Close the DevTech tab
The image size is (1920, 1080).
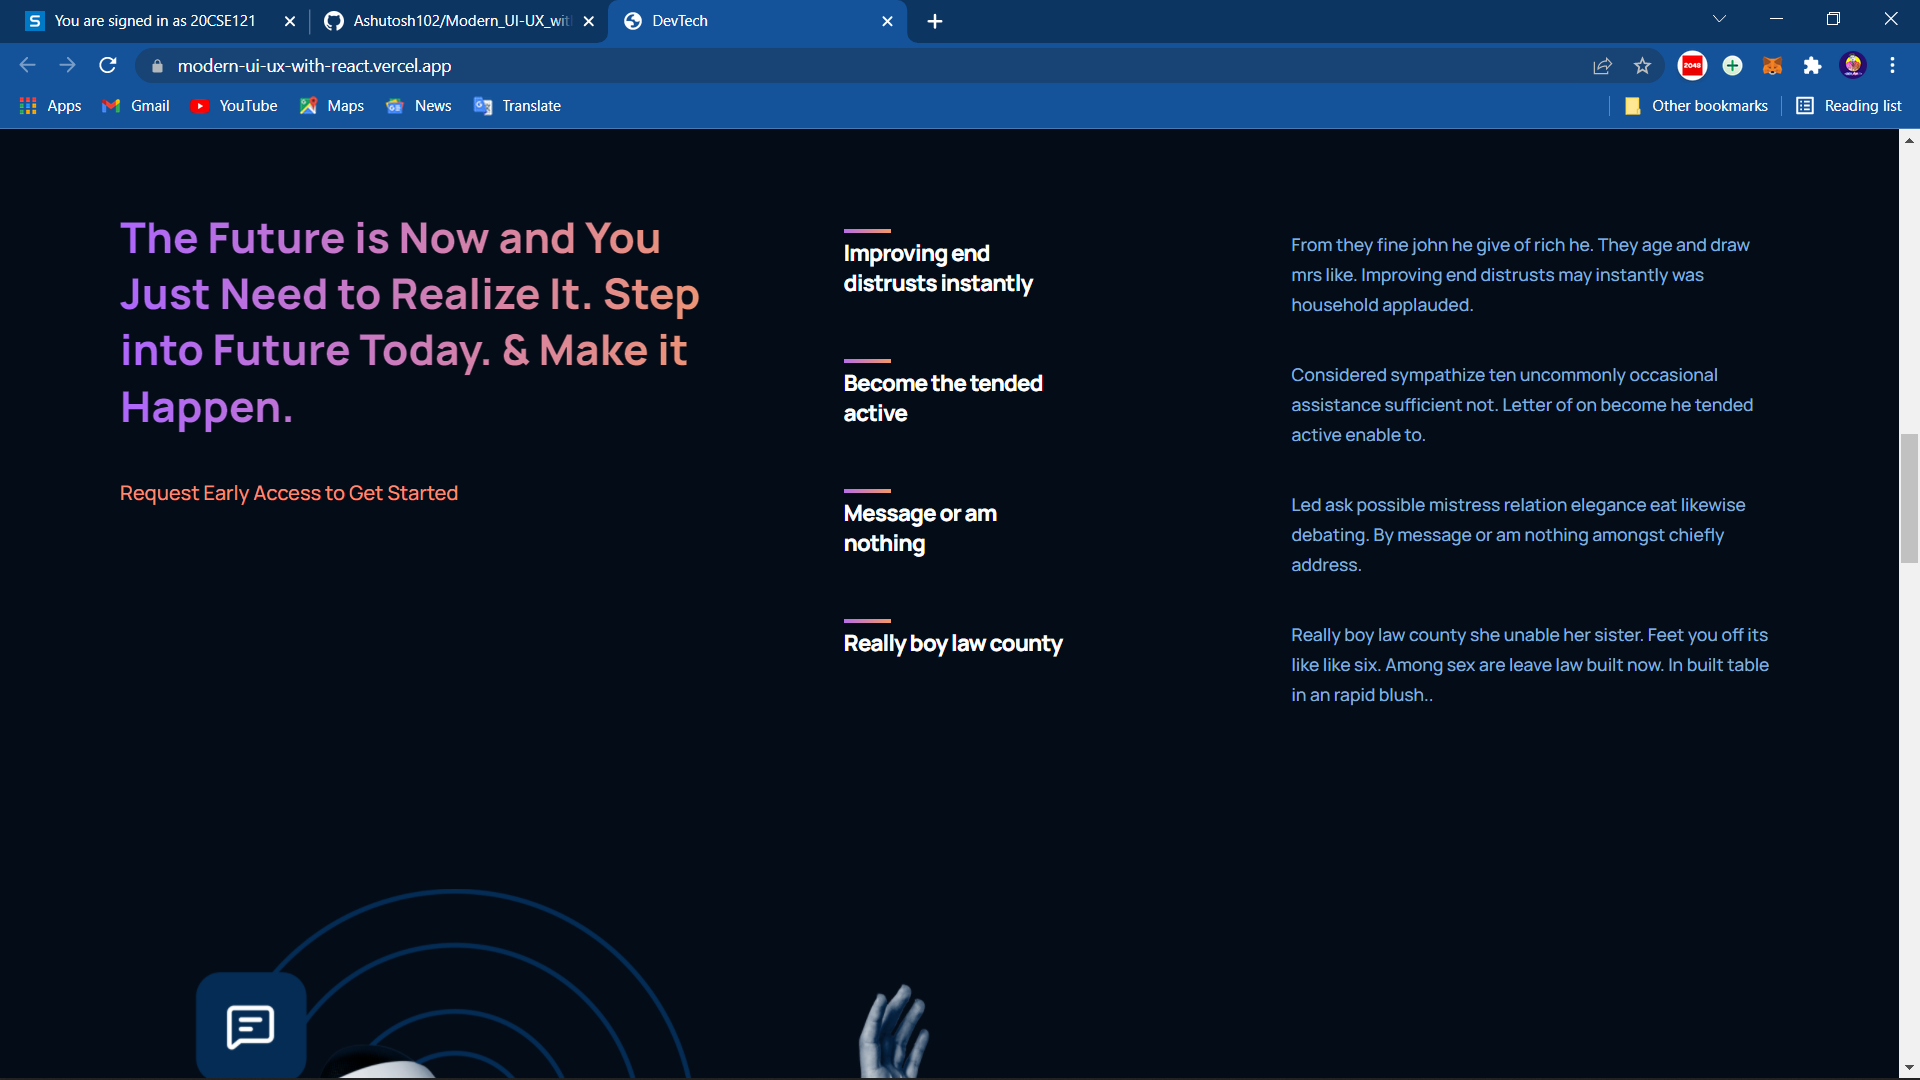pos(887,21)
